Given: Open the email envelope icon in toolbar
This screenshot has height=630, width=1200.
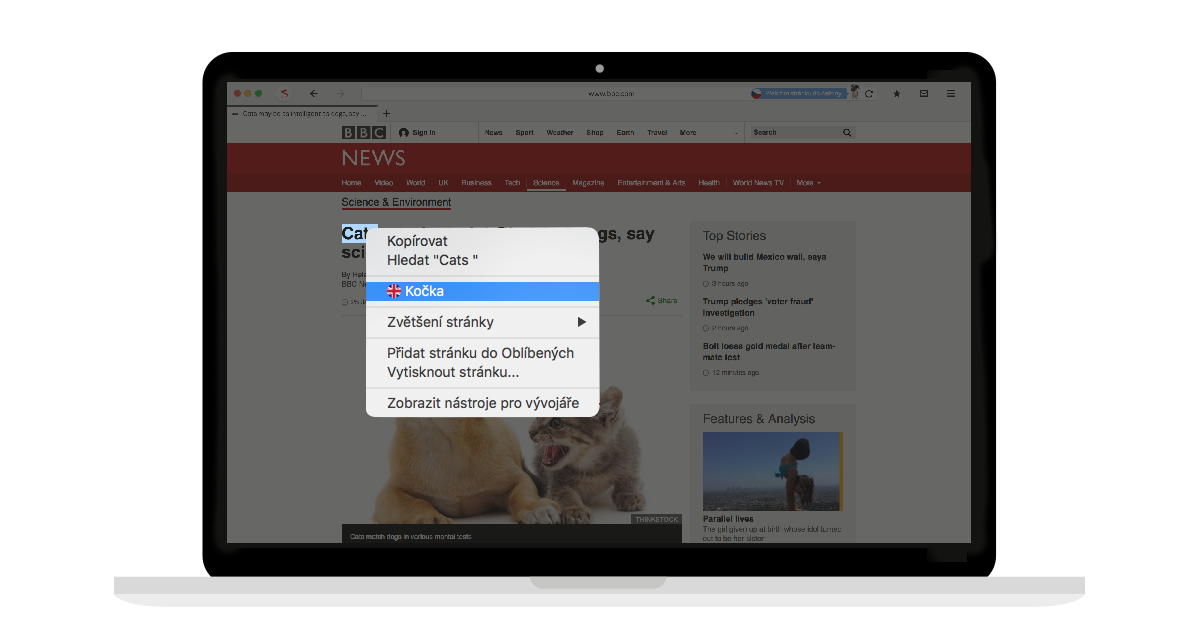Looking at the screenshot, I should (924, 93).
